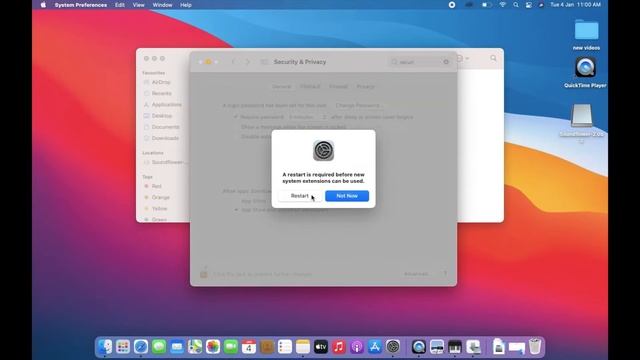The height and width of the screenshot is (360, 640).
Task: Open Control Center from menu bar
Action: pyautogui.click(x=529, y=5)
